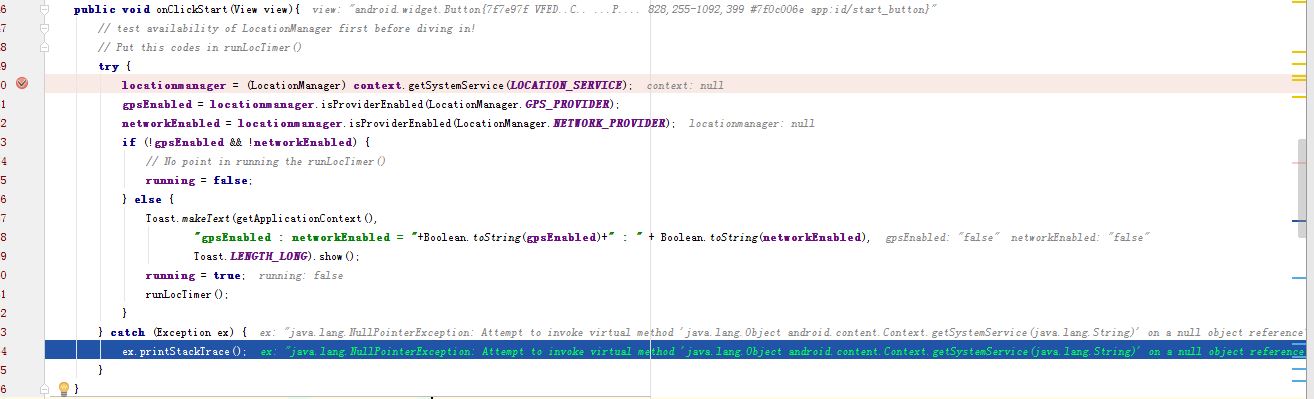
Task: Click 'Toast.makeText(getApplicationContext(),' line
Action: 262,218
